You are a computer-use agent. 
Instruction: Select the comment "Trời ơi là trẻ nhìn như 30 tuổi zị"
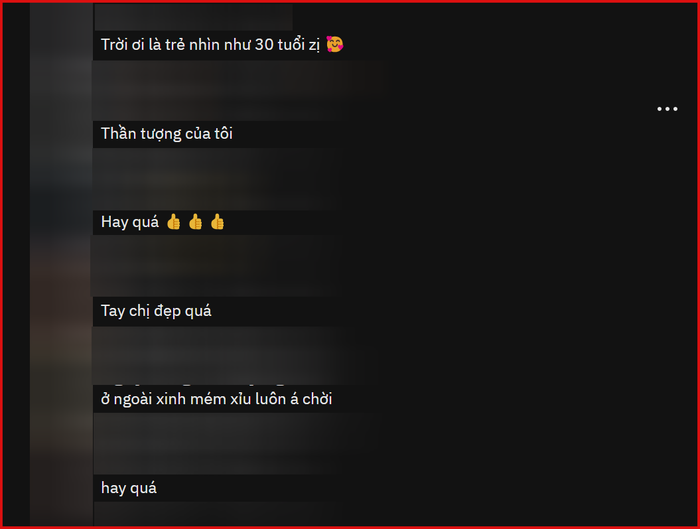click(210, 45)
